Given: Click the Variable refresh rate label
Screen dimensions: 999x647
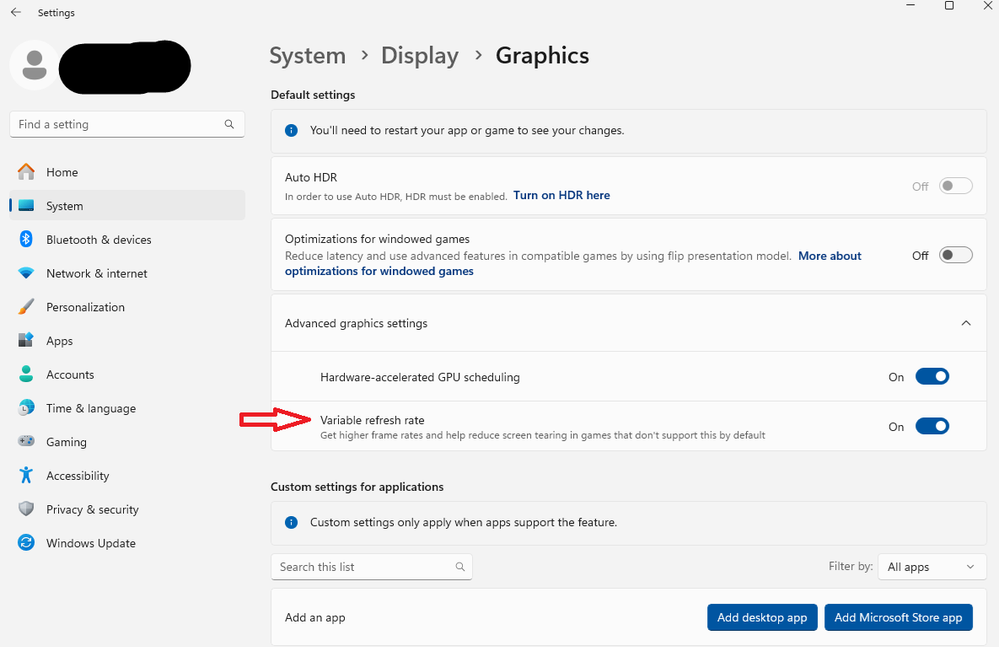Looking at the screenshot, I should coord(372,420).
